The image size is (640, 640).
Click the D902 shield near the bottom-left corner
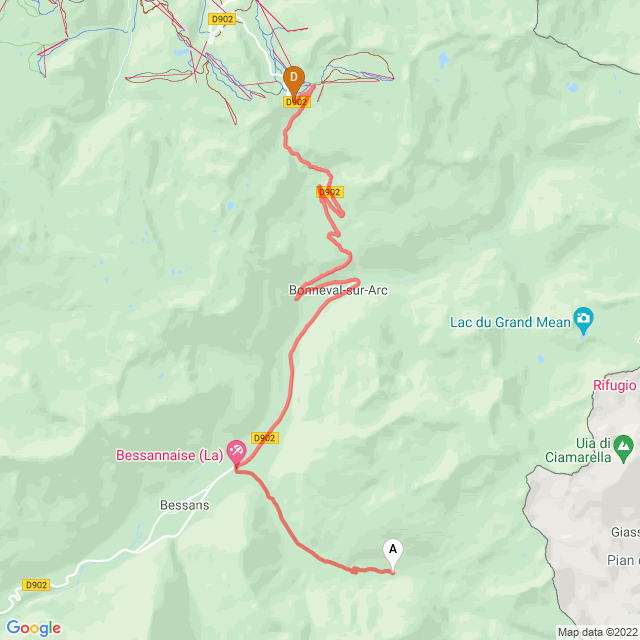click(x=36, y=585)
